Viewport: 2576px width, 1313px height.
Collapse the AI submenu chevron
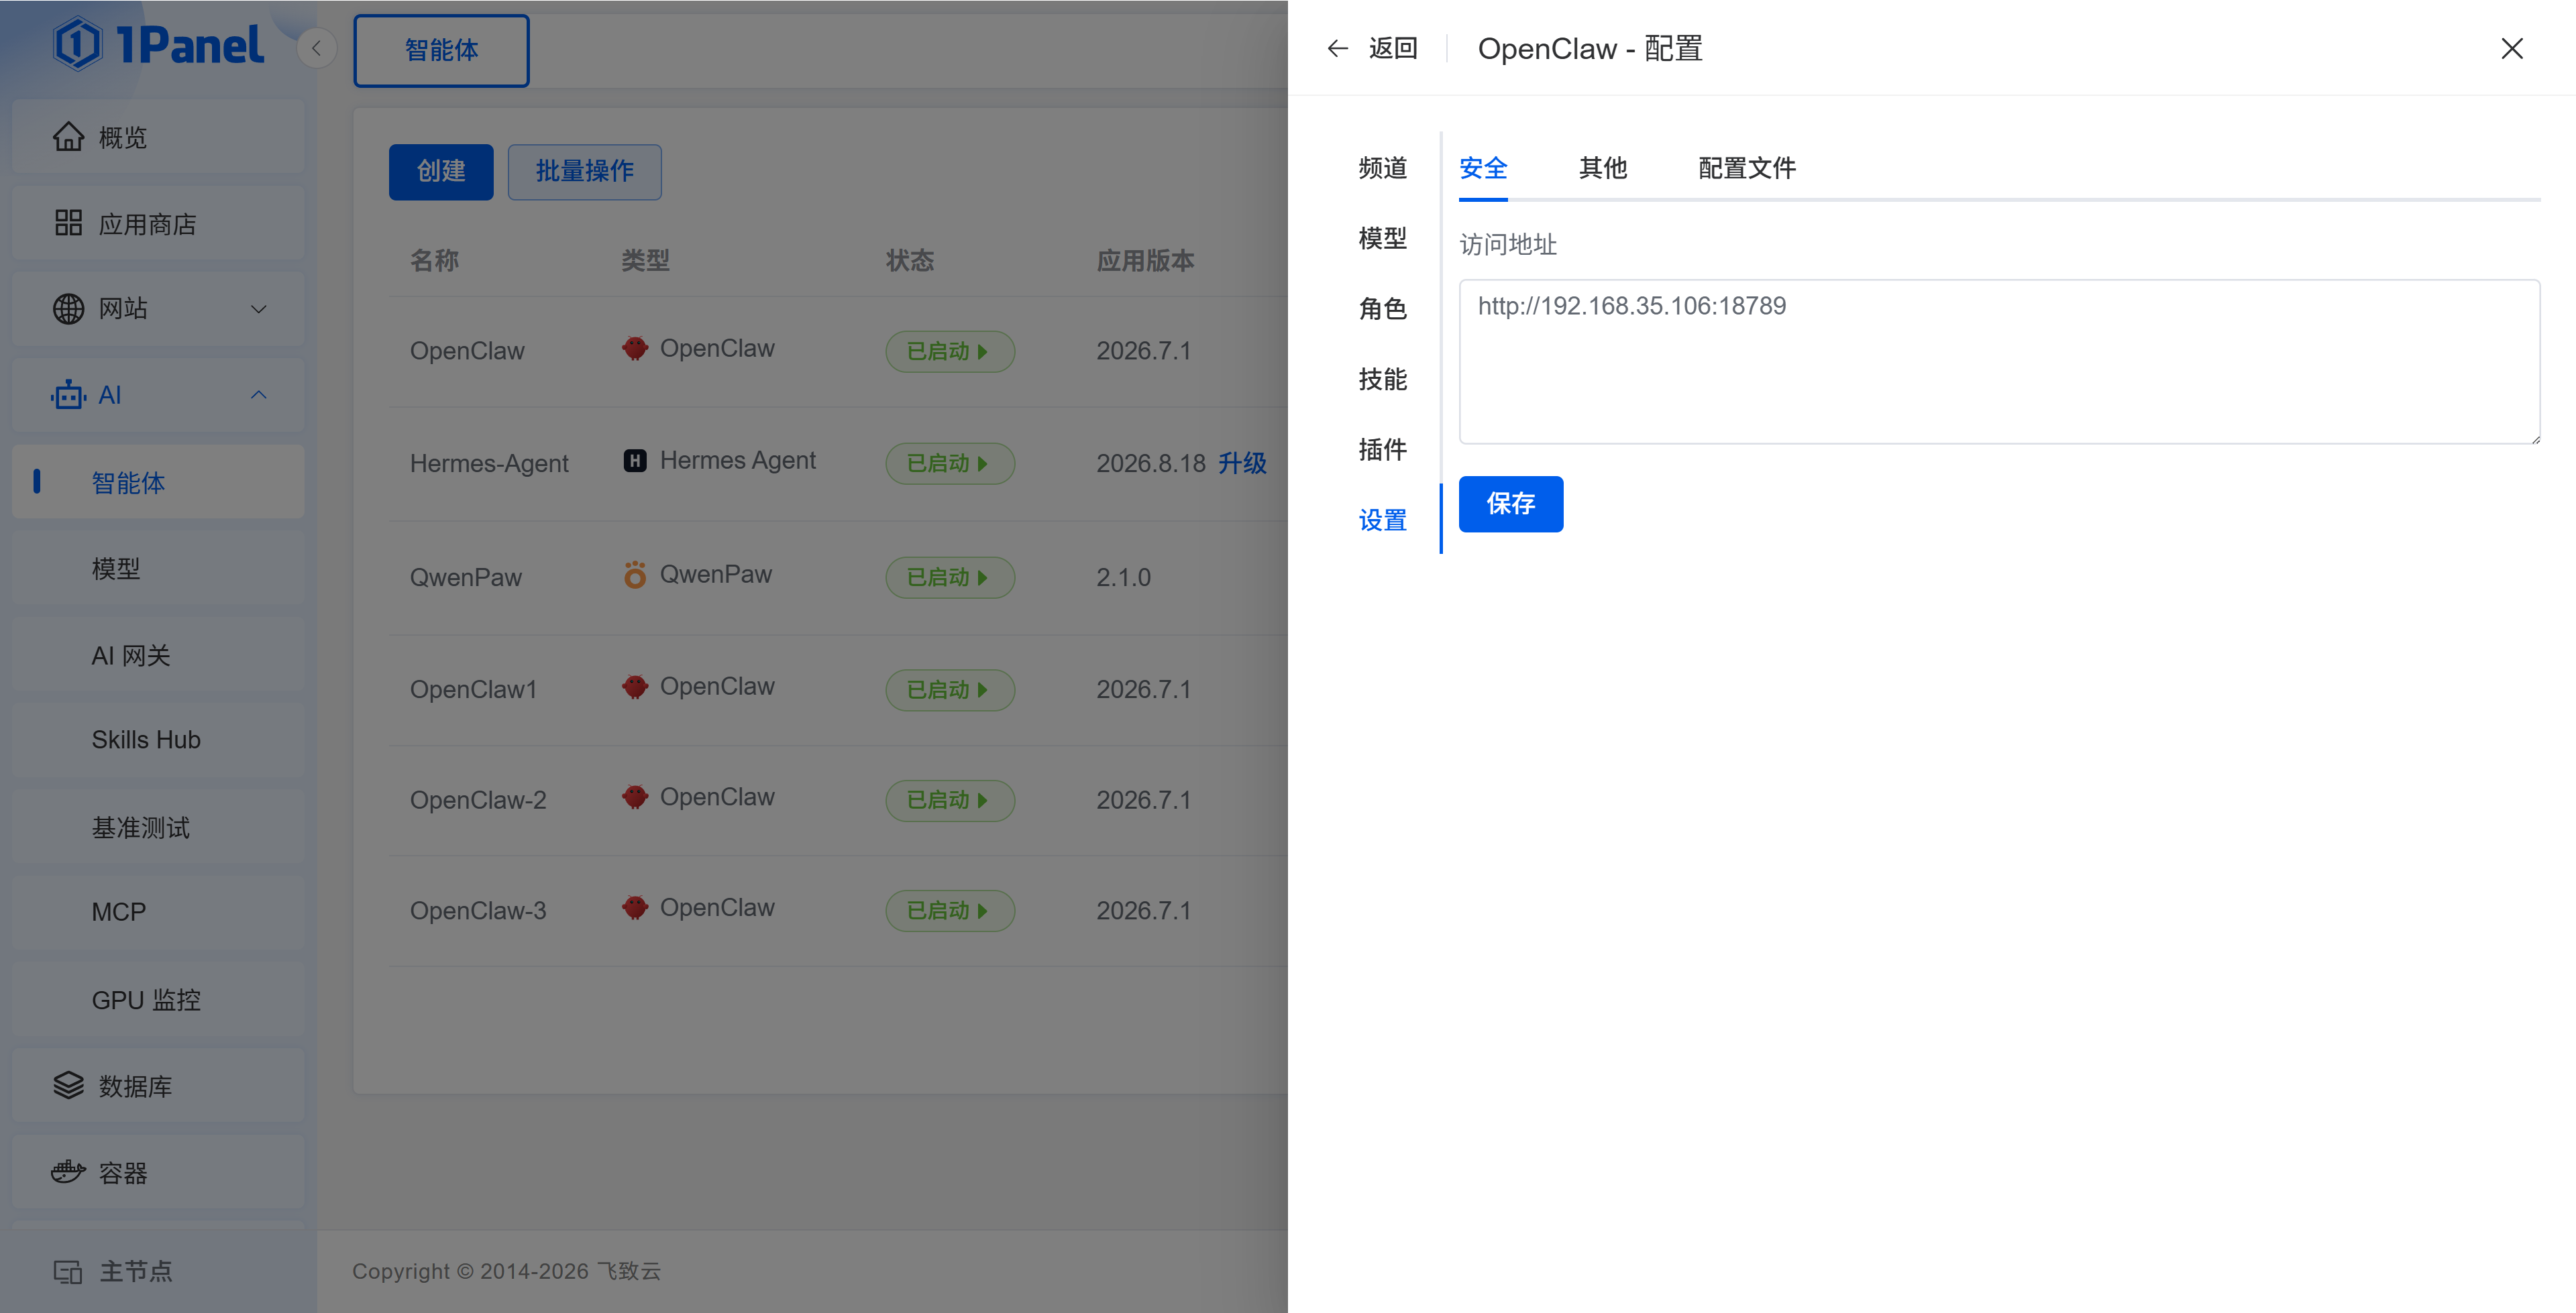[x=259, y=395]
